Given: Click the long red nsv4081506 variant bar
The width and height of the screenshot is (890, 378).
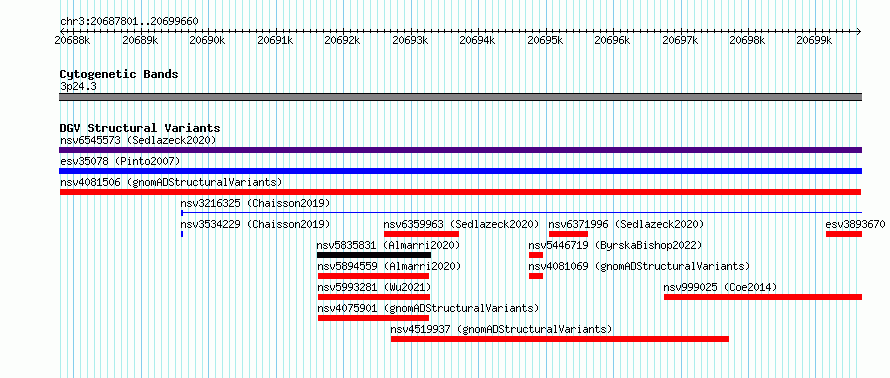Looking at the screenshot, I should pyautogui.click(x=460, y=192).
